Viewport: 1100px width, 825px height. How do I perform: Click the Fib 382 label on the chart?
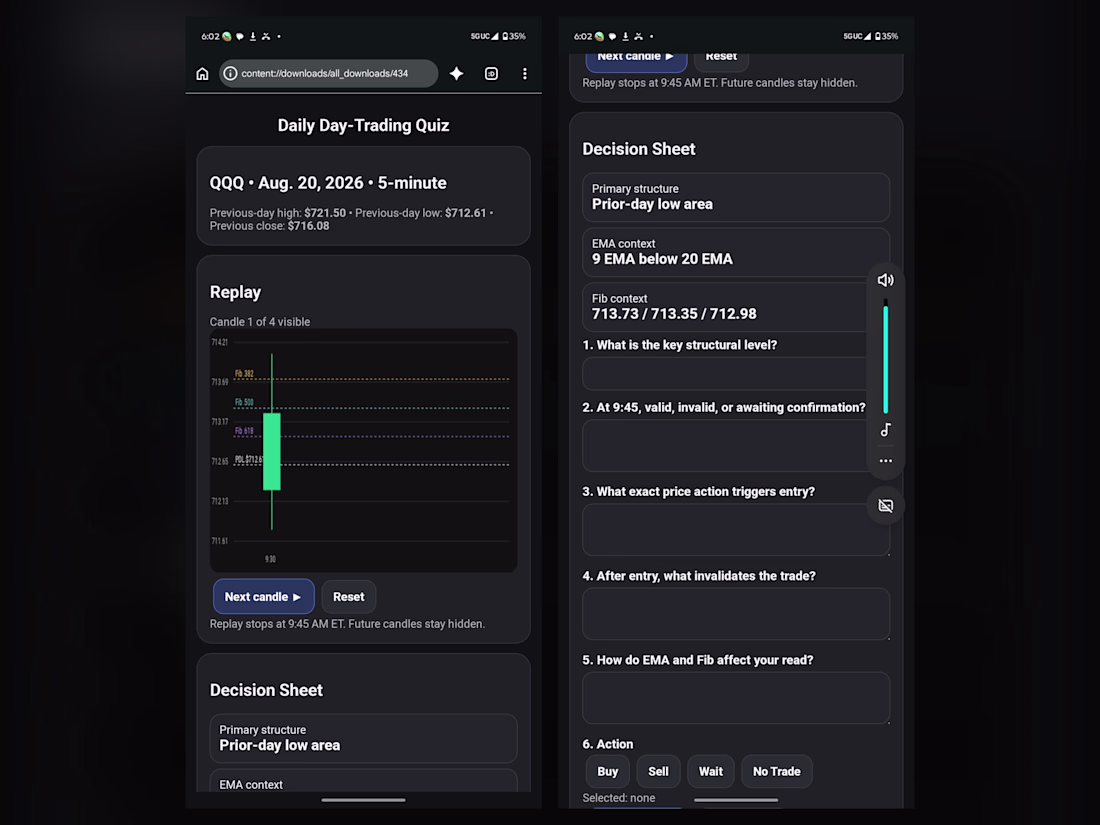(244, 374)
